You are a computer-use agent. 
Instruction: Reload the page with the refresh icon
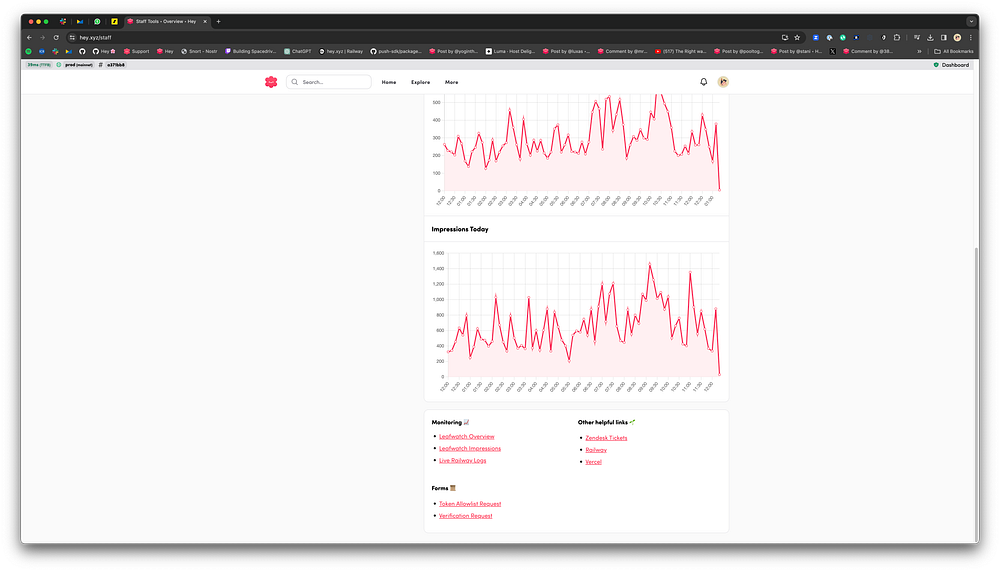[56, 38]
